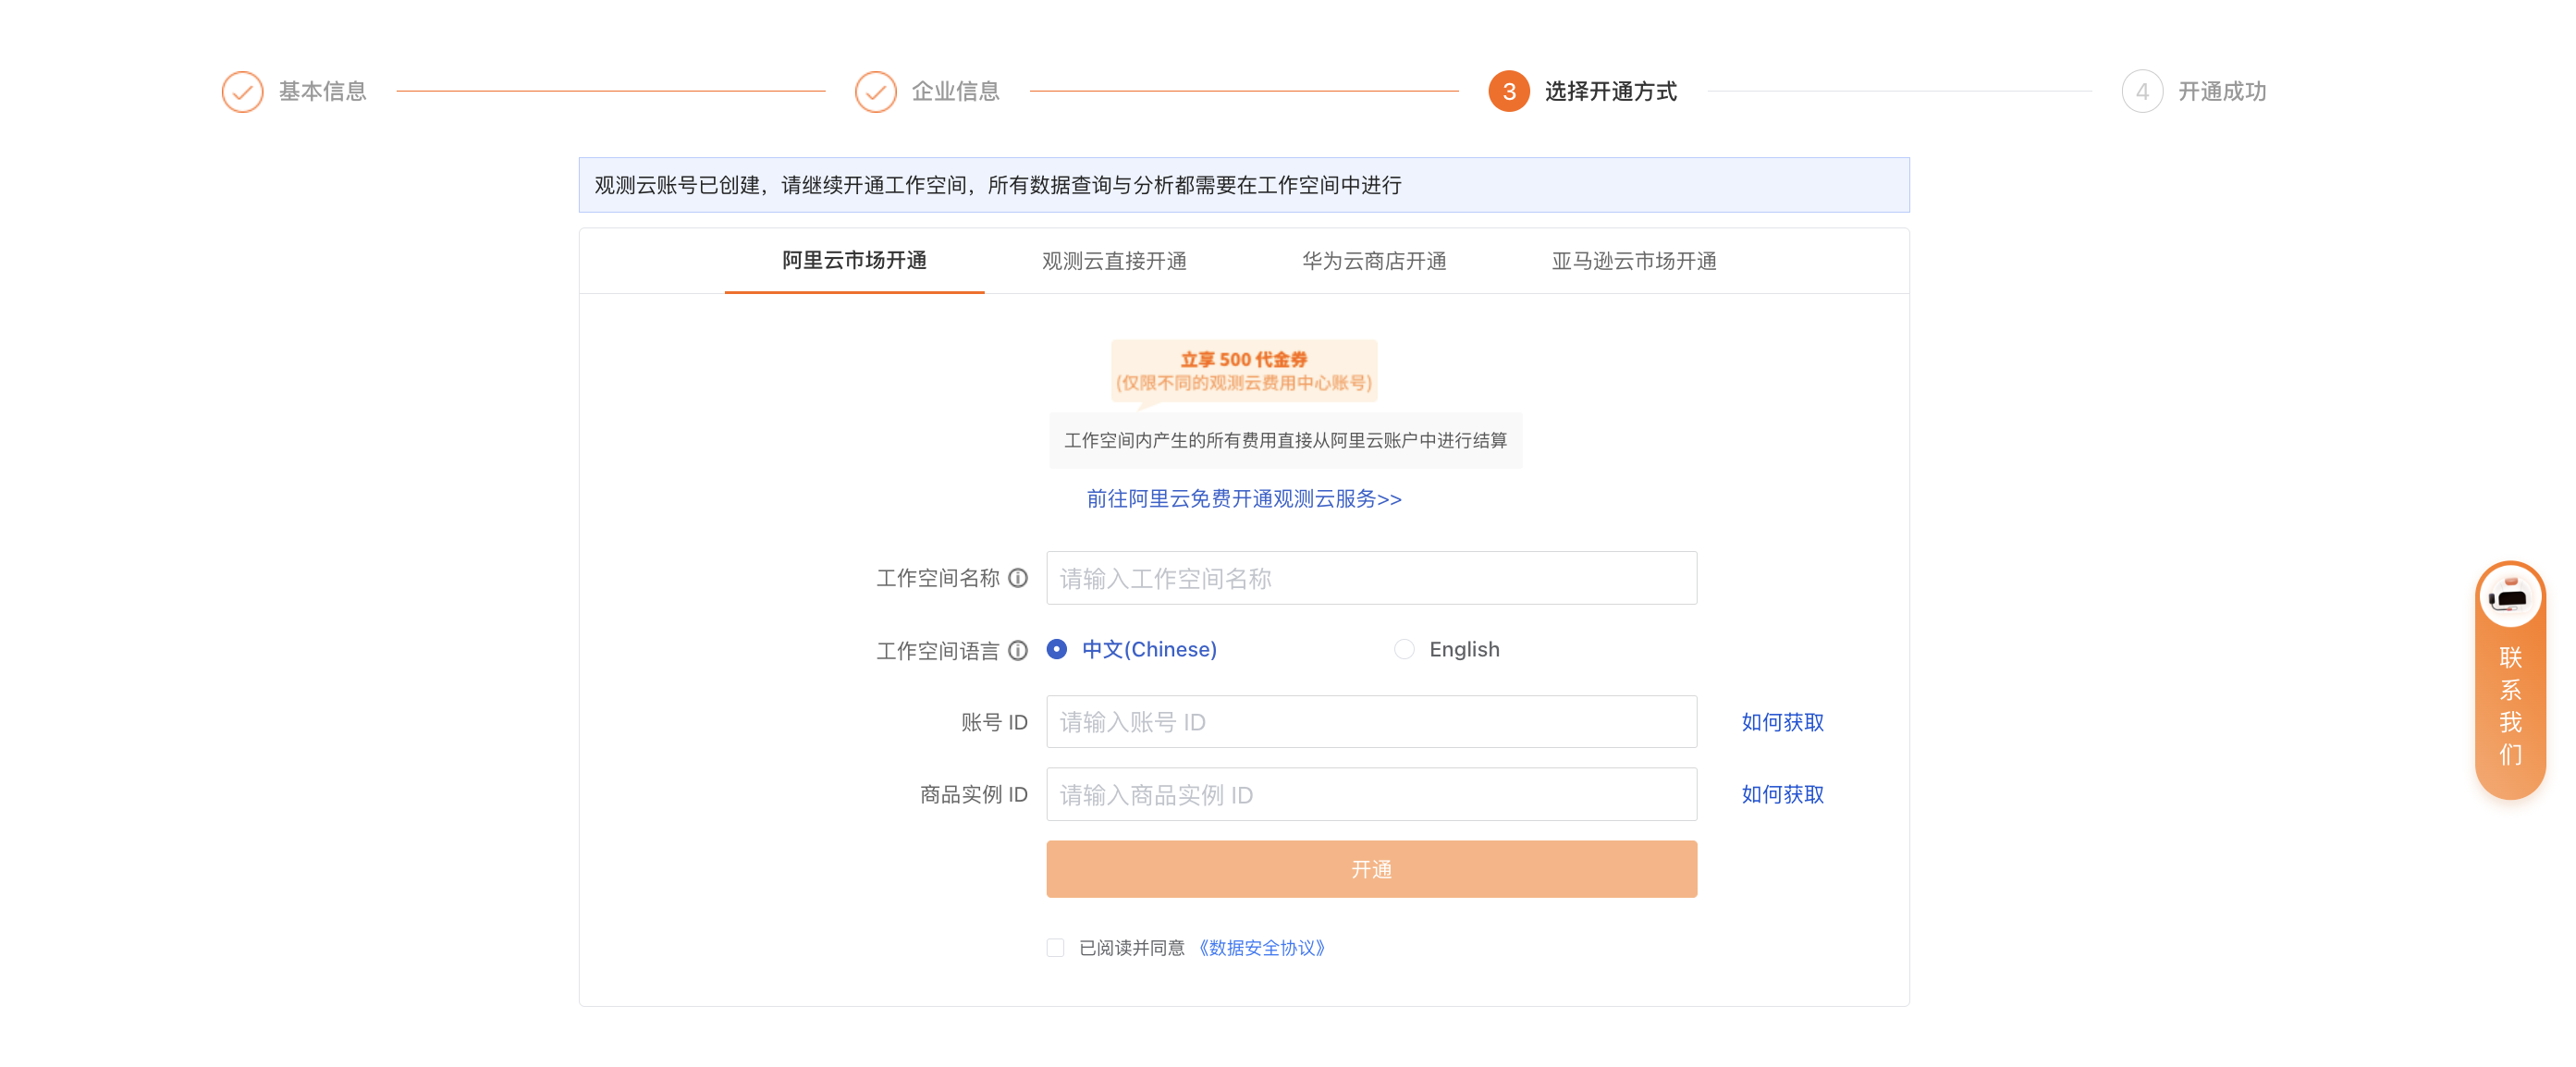Click the 立享 500 代金券 coupon badge
Viewport: 2576px width, 1067px height.
[x=1243, y=370]
